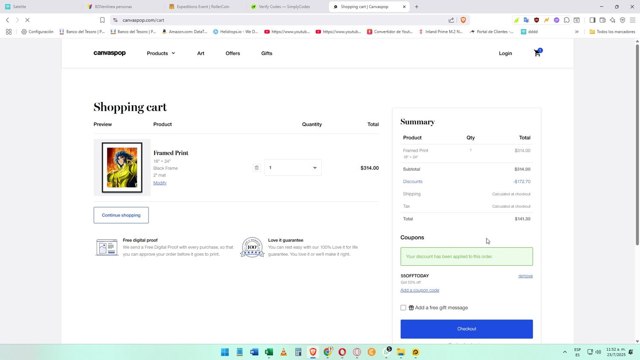The height and width of the screenshot is (360, 640).
Task: Open the Portal de Clientes bookmark
Action: pos(491,31)
